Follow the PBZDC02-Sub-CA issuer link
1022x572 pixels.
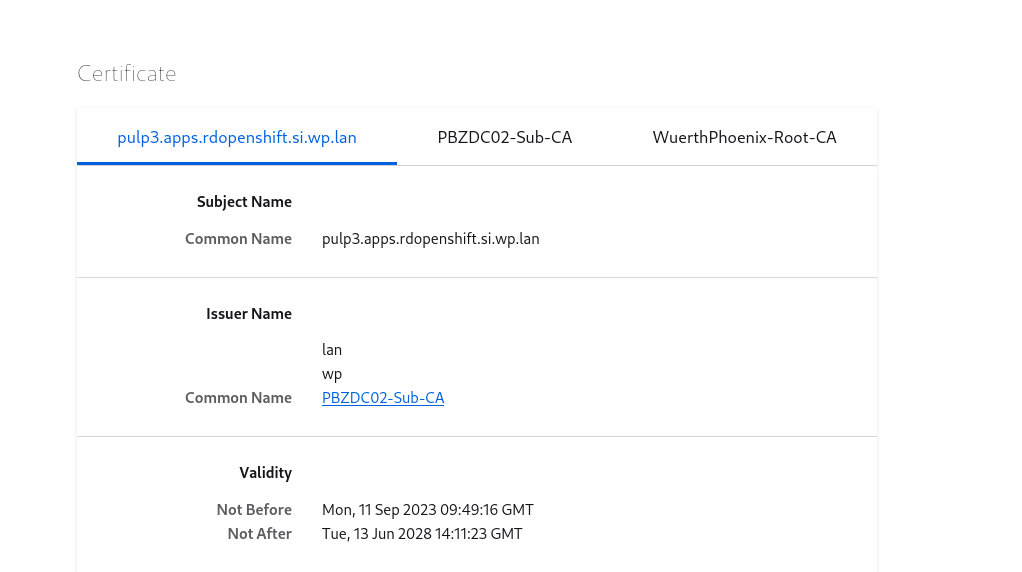click(x=383, y=397)
